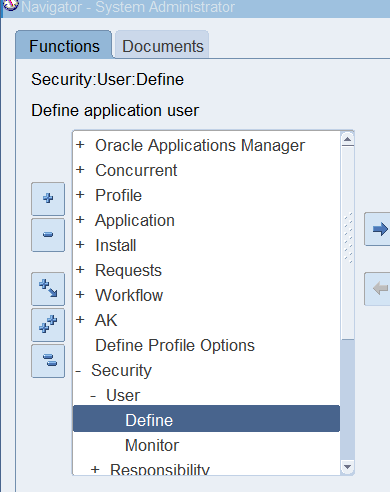Select the Functions tab
Viewport: 390px width, 492px height.
click(x=64, y=45)
